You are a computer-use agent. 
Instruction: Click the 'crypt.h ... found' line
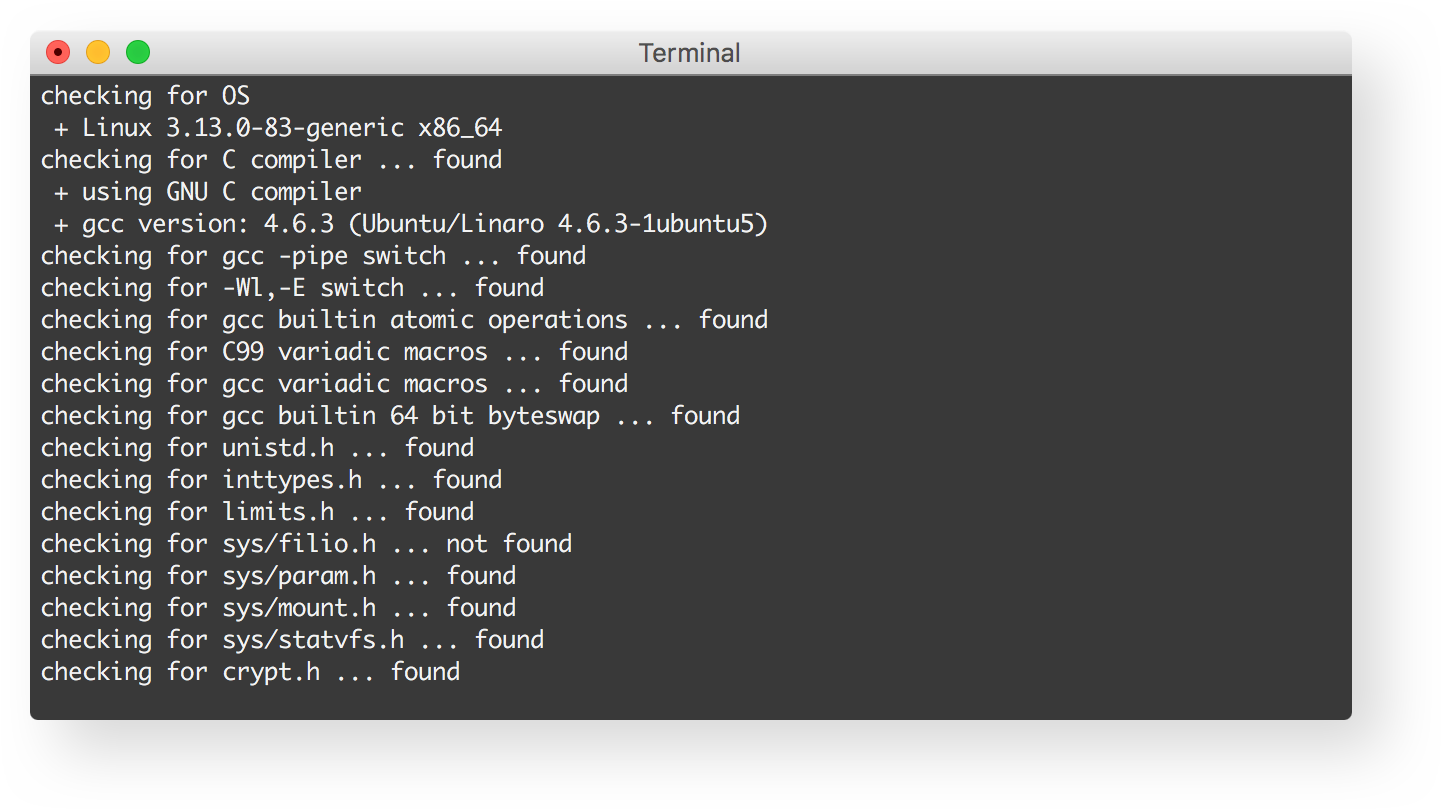click(x=250, y=672)
